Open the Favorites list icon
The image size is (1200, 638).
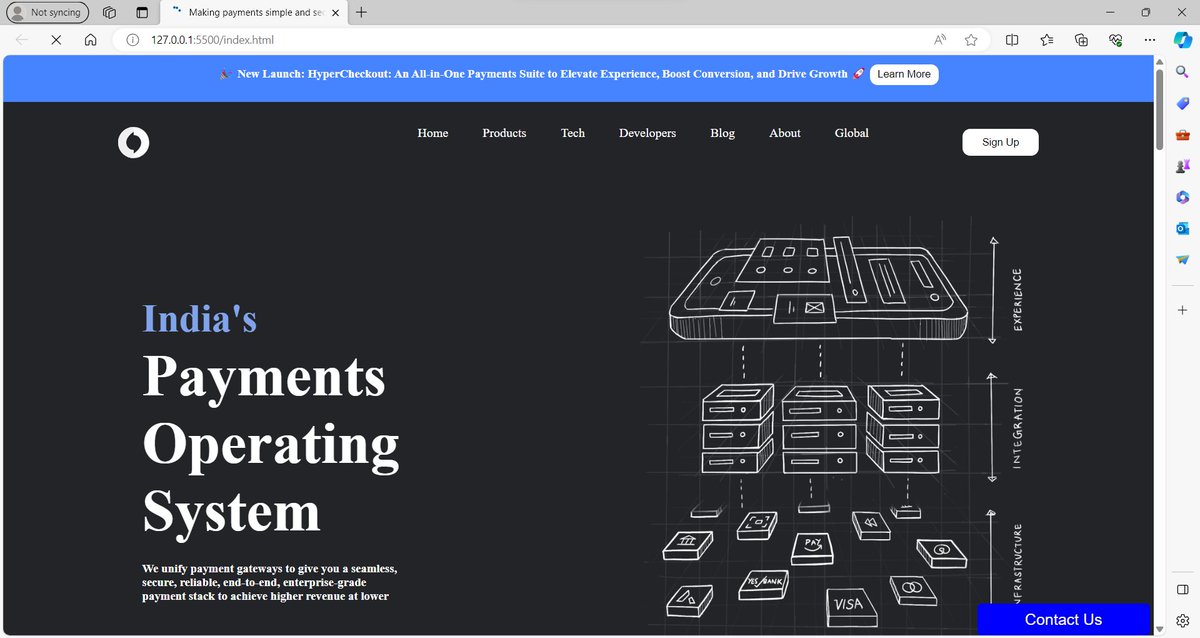[1047, 40]
